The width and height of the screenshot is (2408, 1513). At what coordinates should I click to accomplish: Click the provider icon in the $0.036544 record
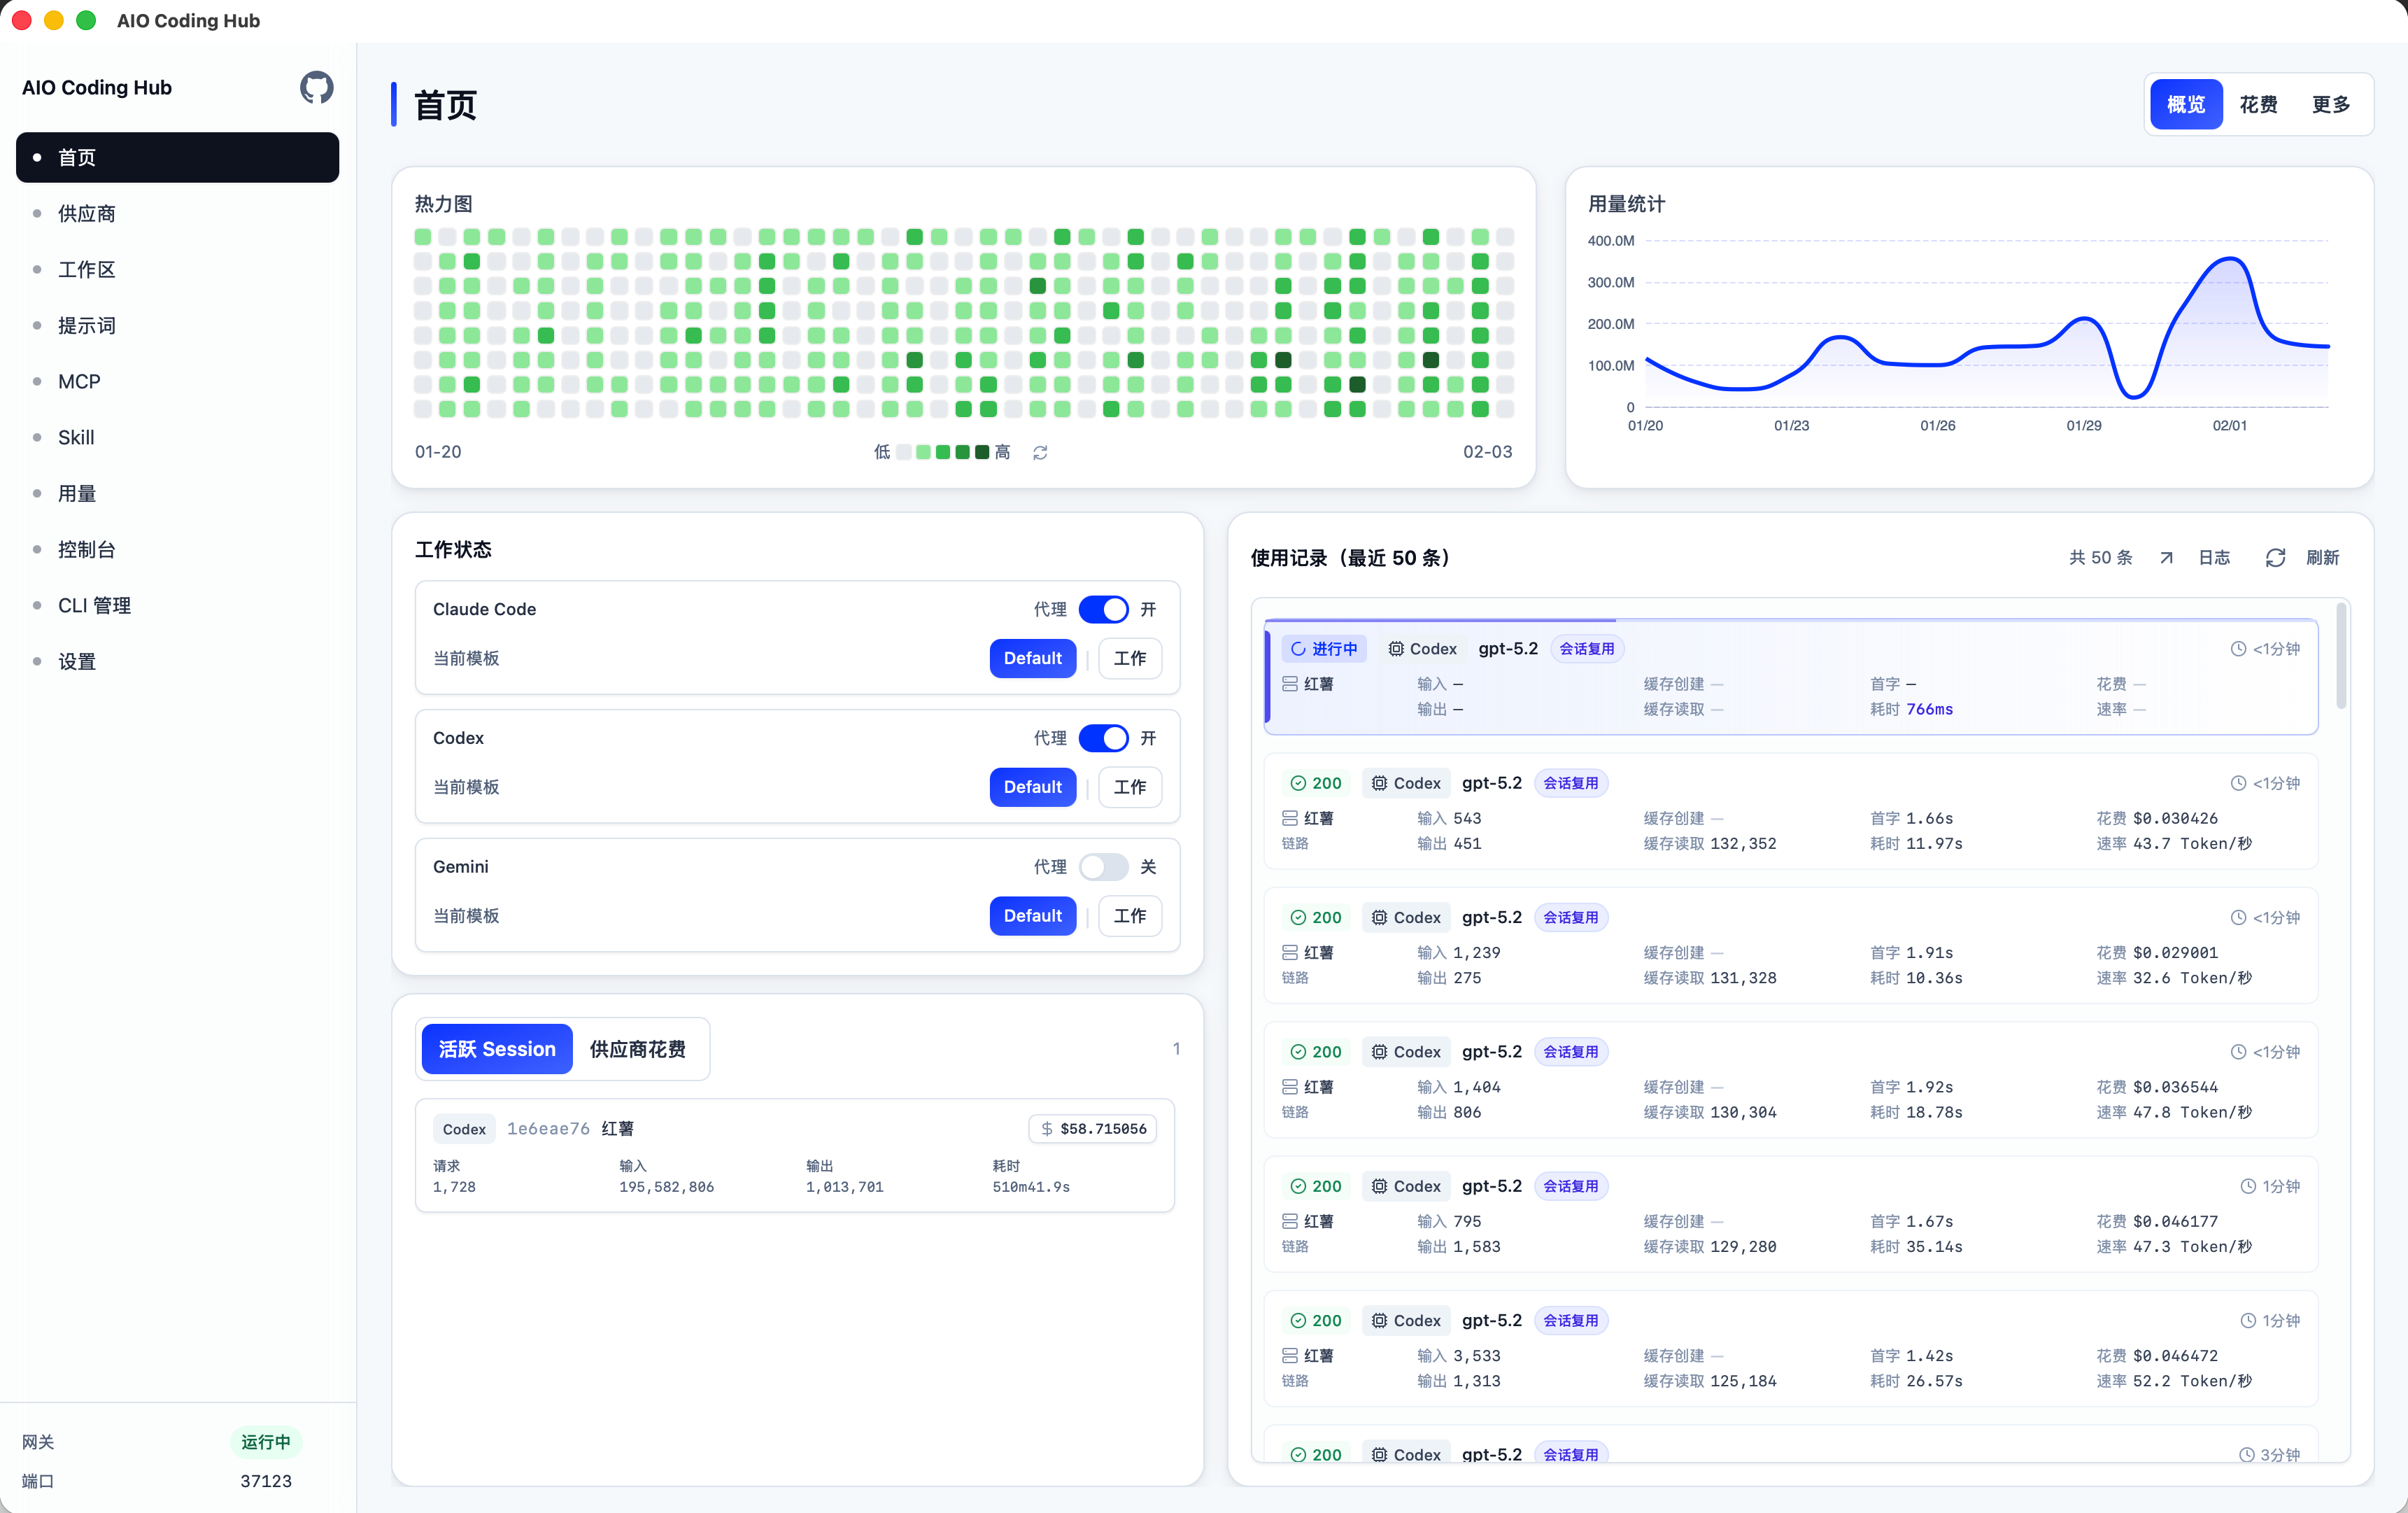pyautogui.click(x=1290, y=1087)
